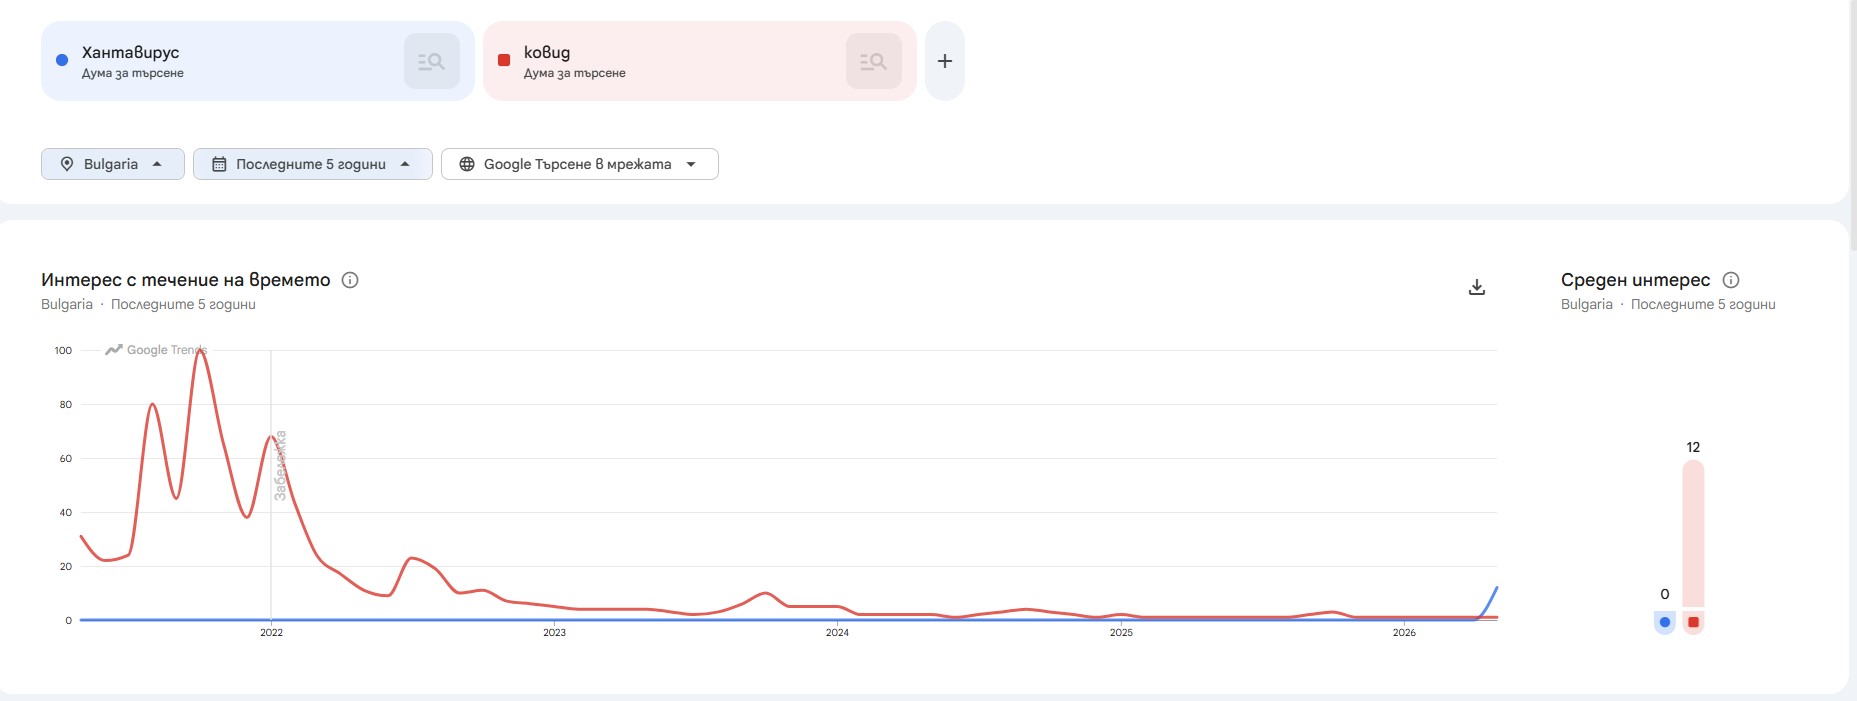Open the Google Търсене в мрежата dropdown
The height and width of the screenshot is (701, 1857).
tap(580, 164)
